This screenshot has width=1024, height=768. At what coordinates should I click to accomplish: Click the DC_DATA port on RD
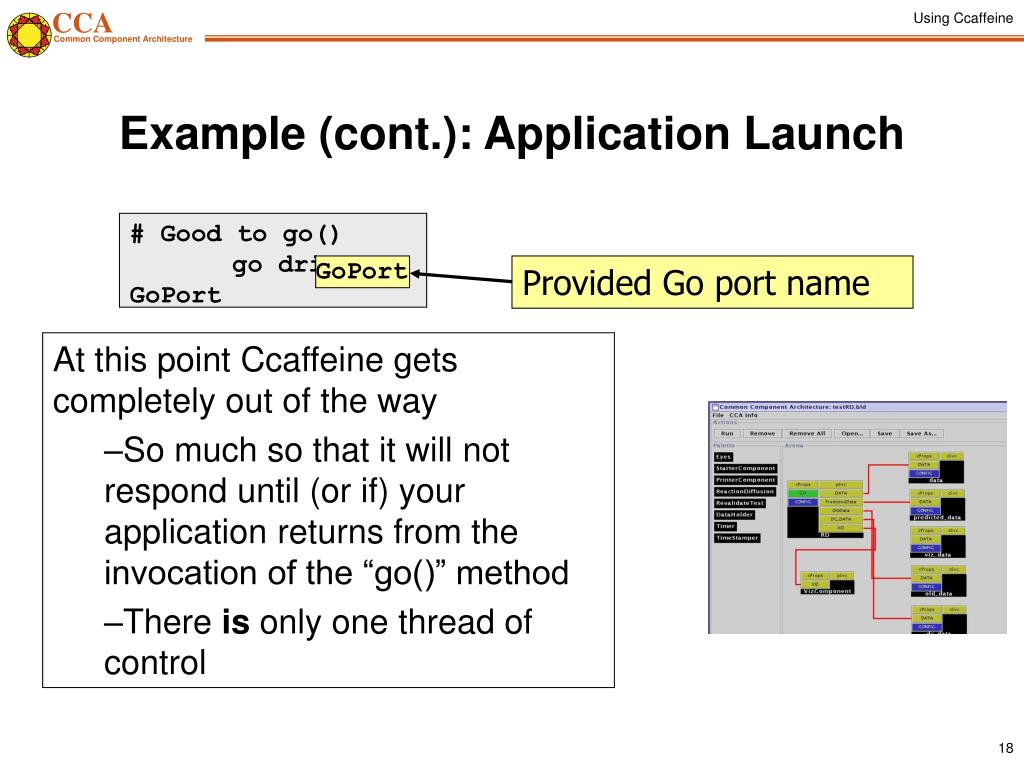[x=841, y=519]
